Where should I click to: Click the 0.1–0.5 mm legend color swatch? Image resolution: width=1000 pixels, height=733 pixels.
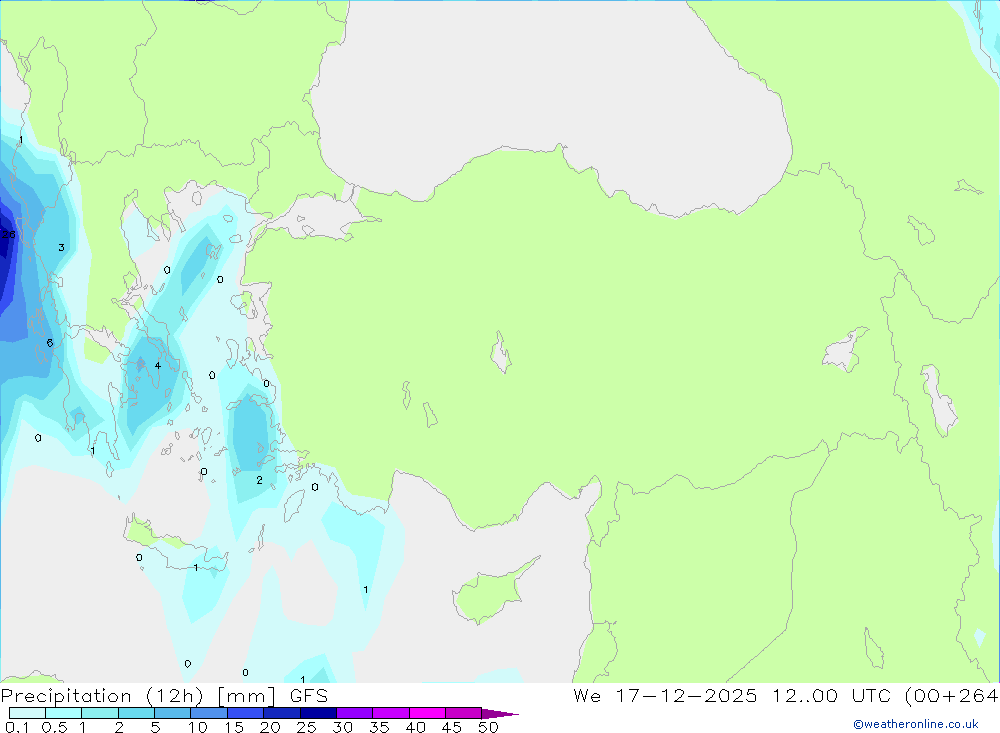(27, 713)
